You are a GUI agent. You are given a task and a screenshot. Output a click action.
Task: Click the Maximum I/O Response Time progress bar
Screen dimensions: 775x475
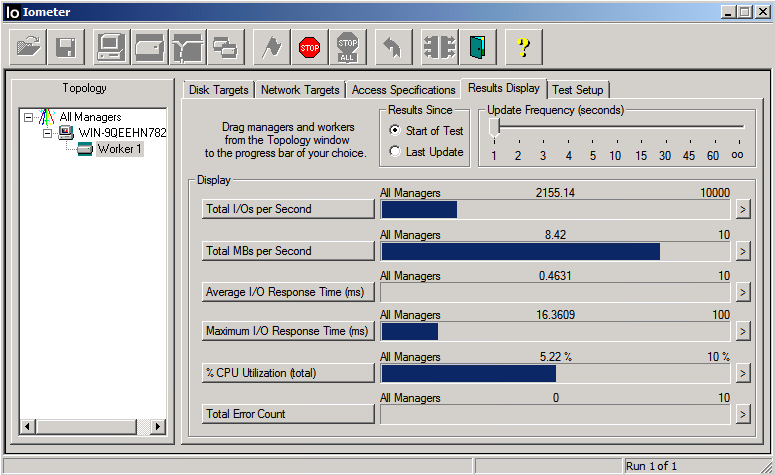[556, 331]
